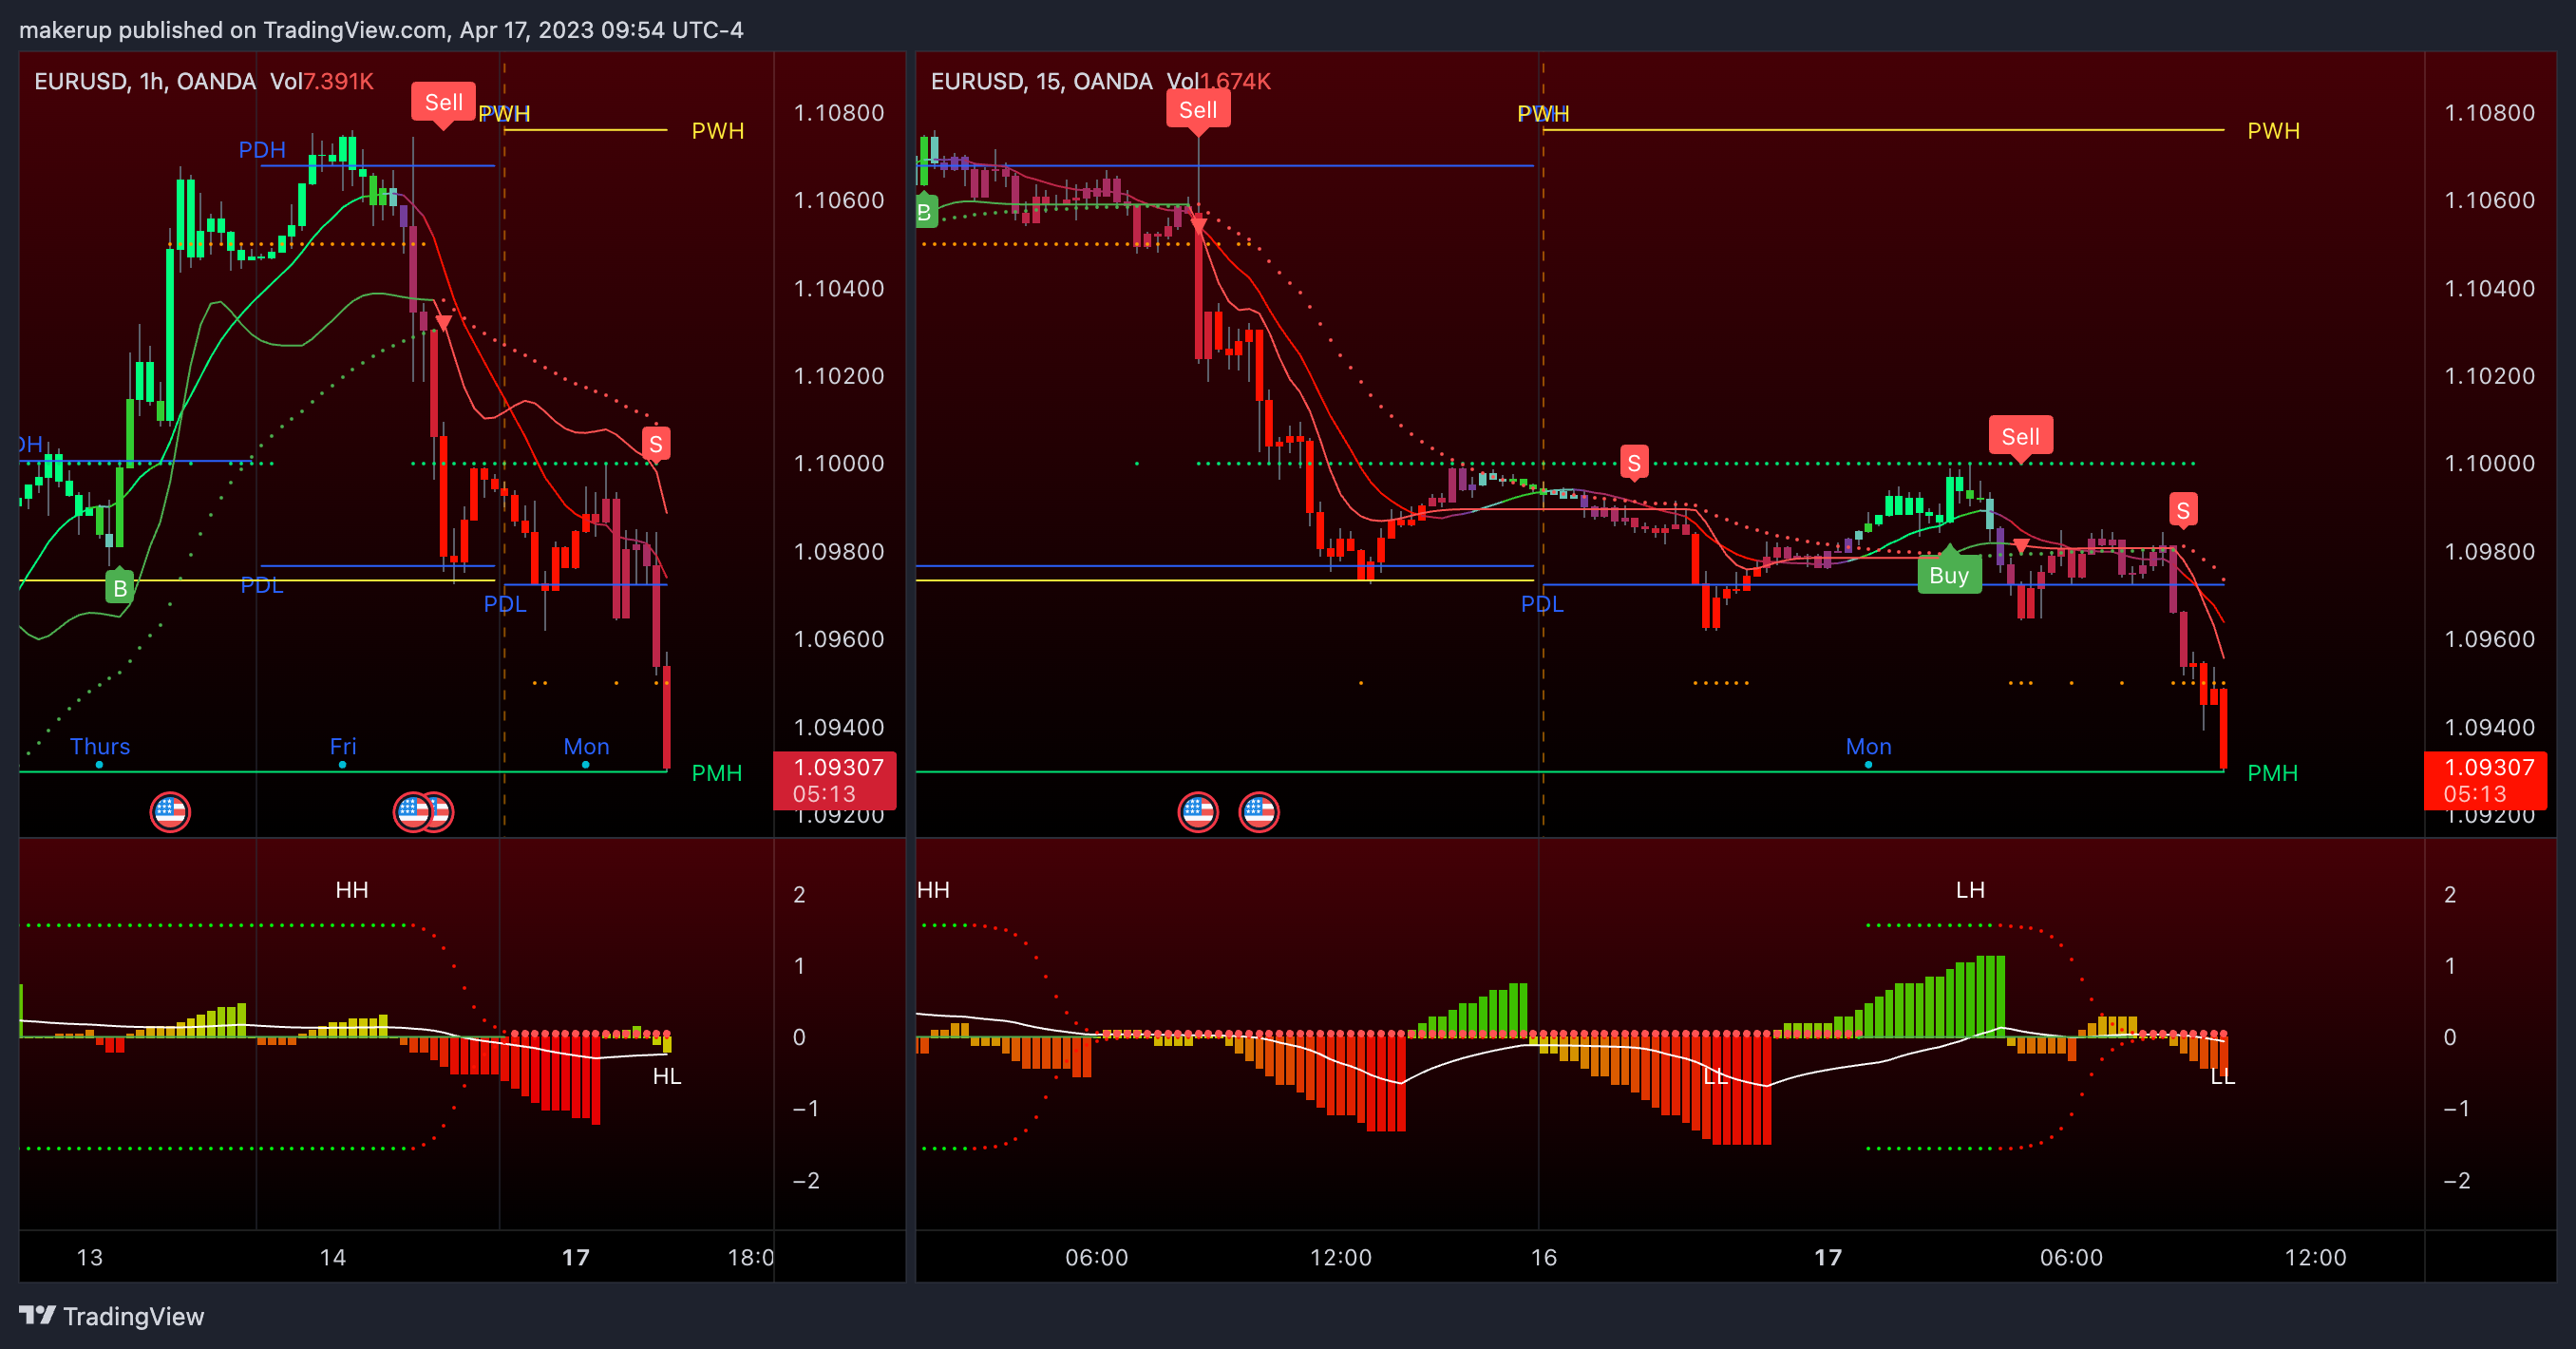This screenshot has height=1349, width=2576.
Task: Click the makerup published on TradingView.com header text
Action: coord(381,30)
